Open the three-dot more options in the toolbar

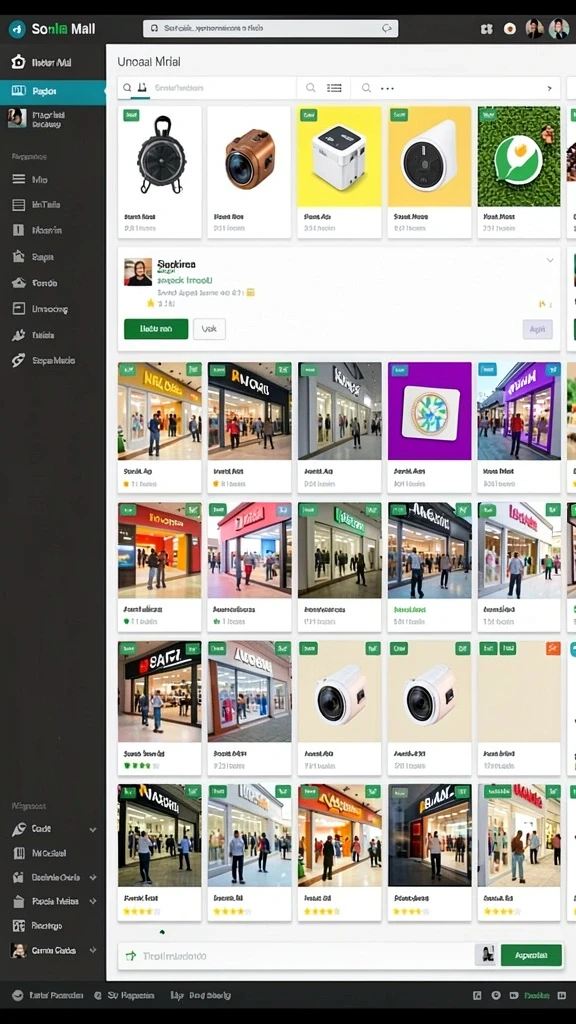pos(387,88)
